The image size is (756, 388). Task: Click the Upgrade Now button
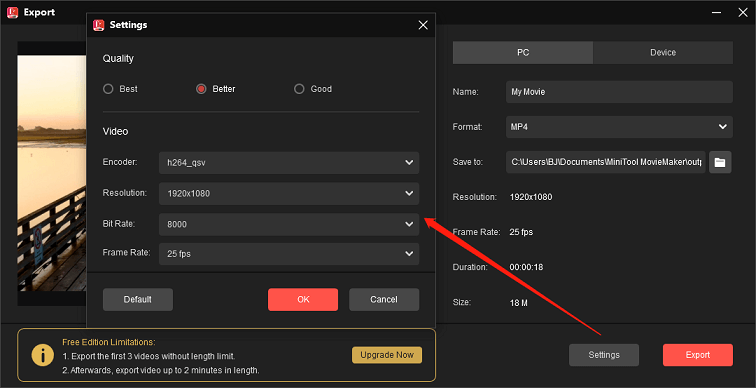[x=387, y=355]
